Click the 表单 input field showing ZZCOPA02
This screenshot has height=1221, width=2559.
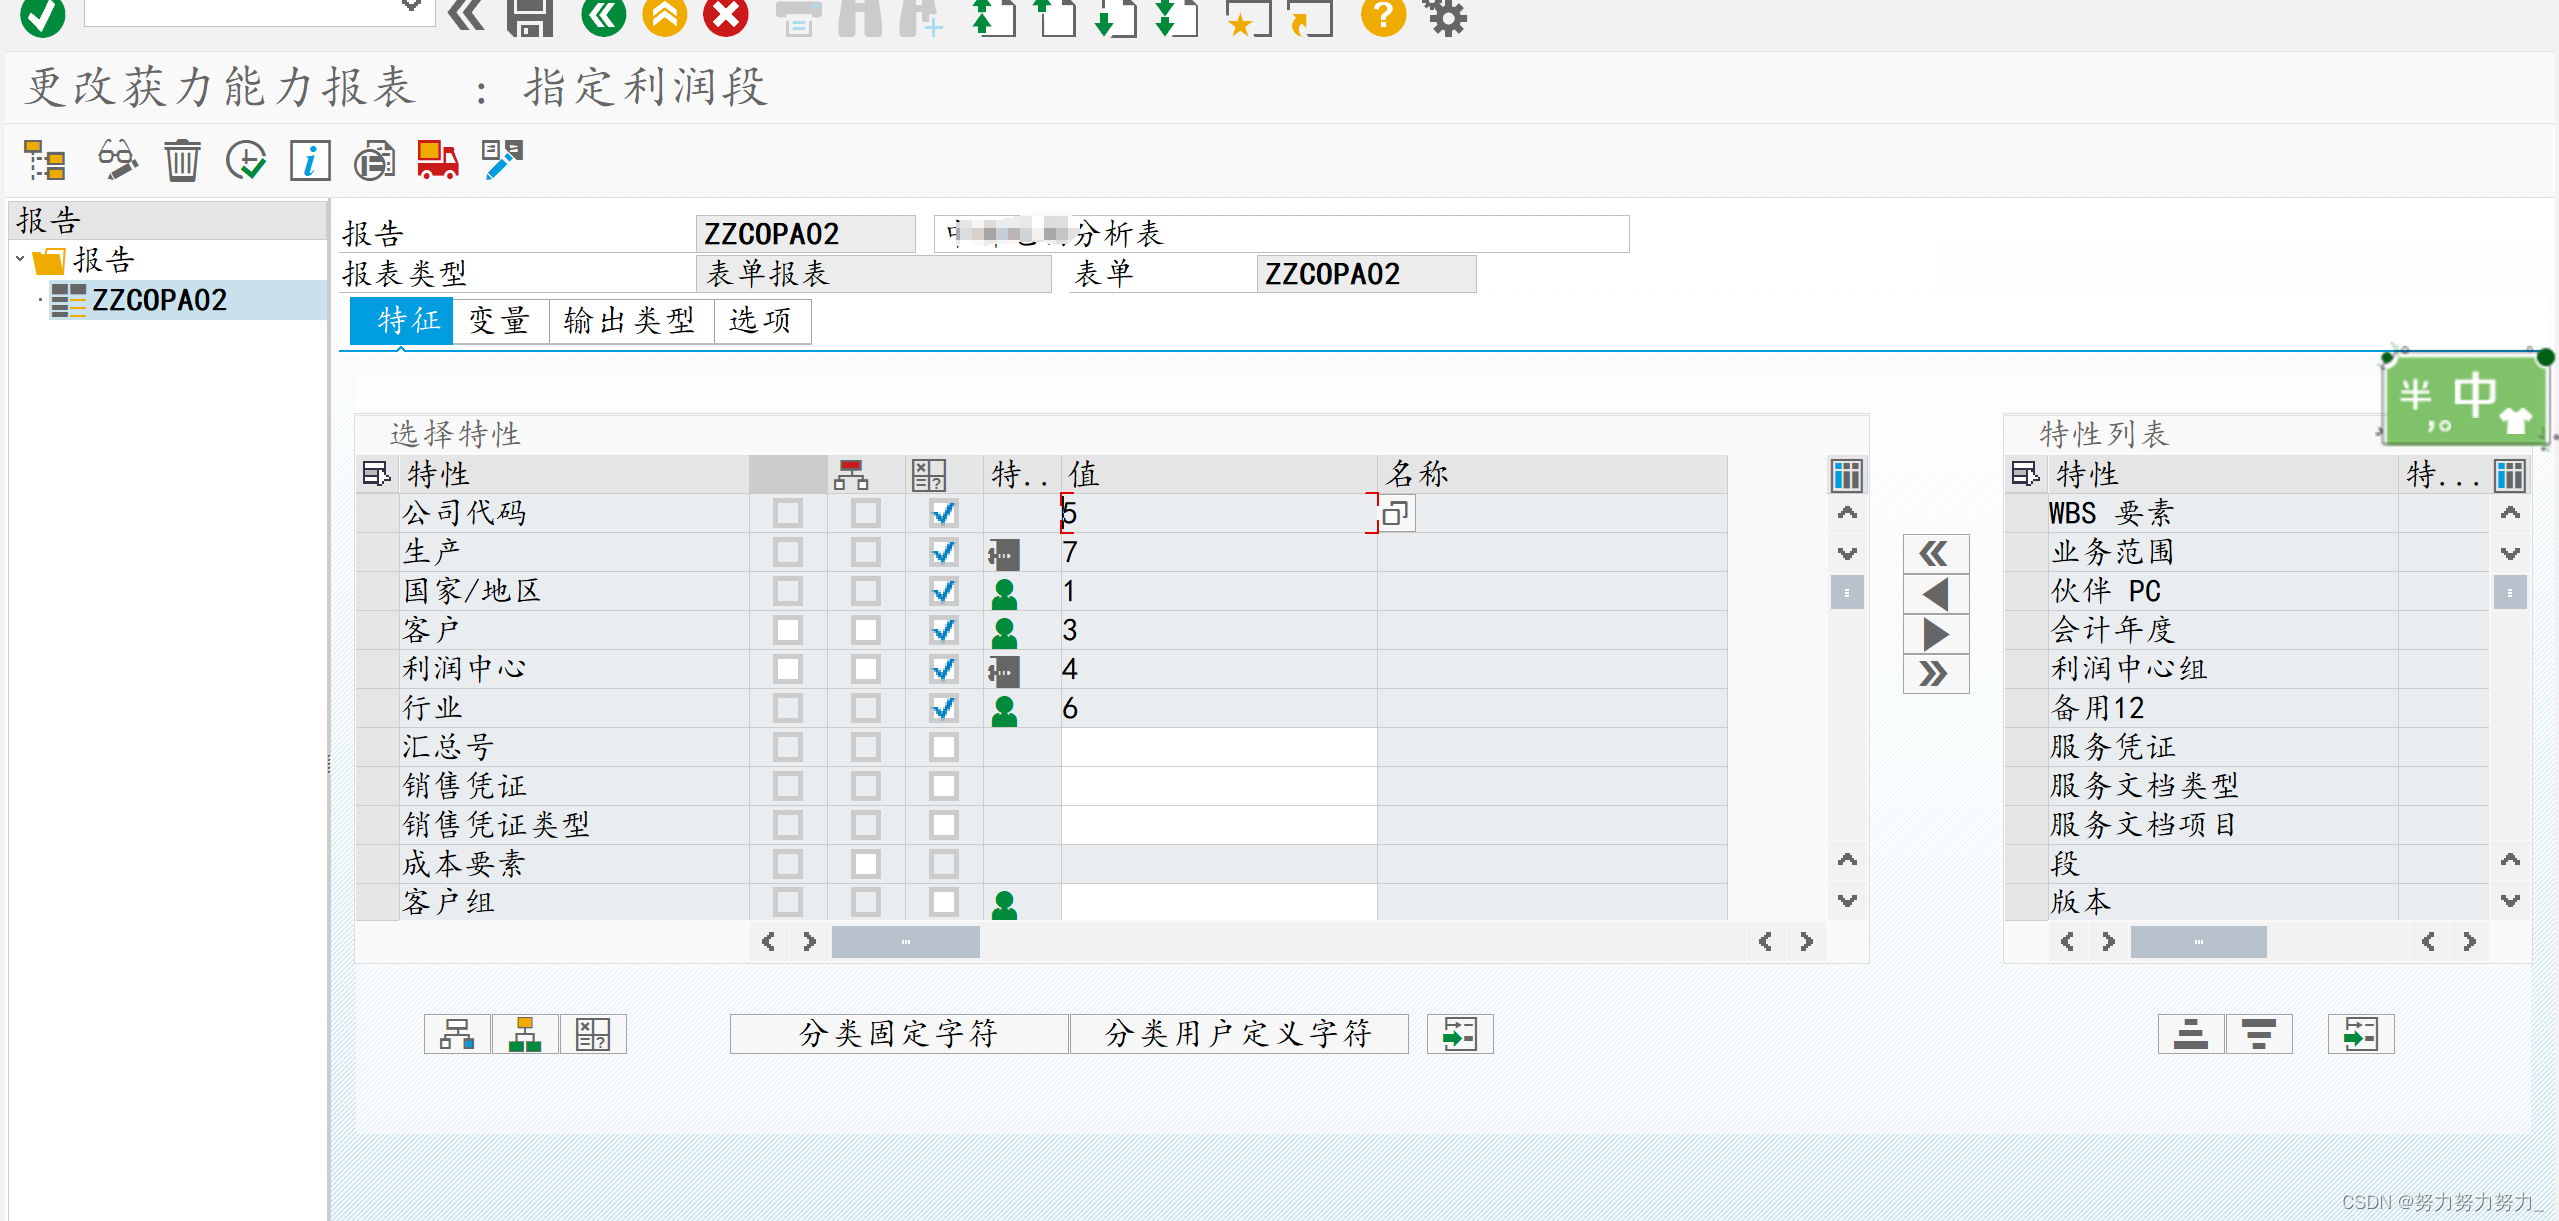tap(1364, 273)
